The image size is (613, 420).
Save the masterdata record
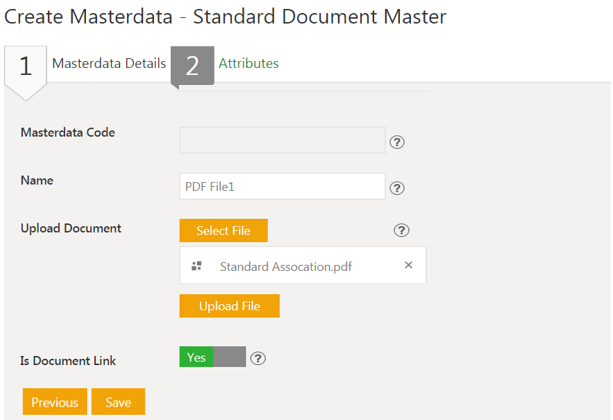pyautogui.click(x=118, y=402)
